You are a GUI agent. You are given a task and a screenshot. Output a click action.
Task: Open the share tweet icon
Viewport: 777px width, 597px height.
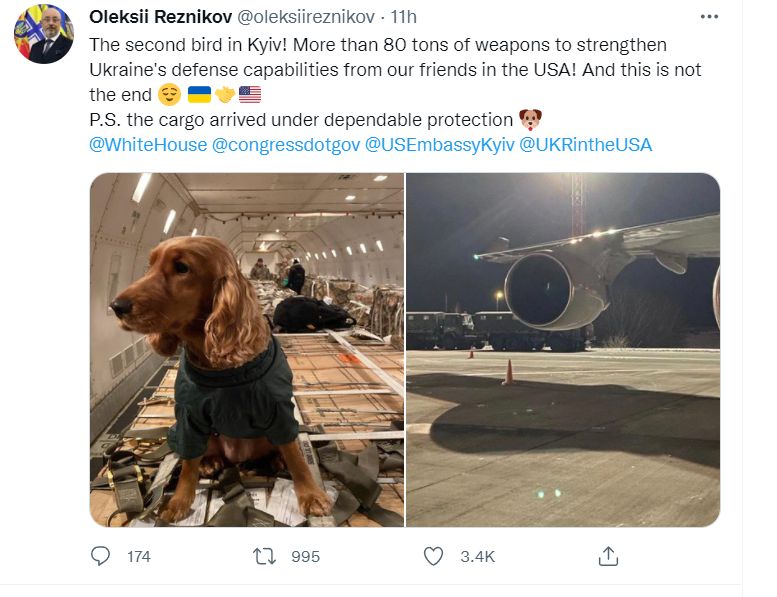click(608, 556)
